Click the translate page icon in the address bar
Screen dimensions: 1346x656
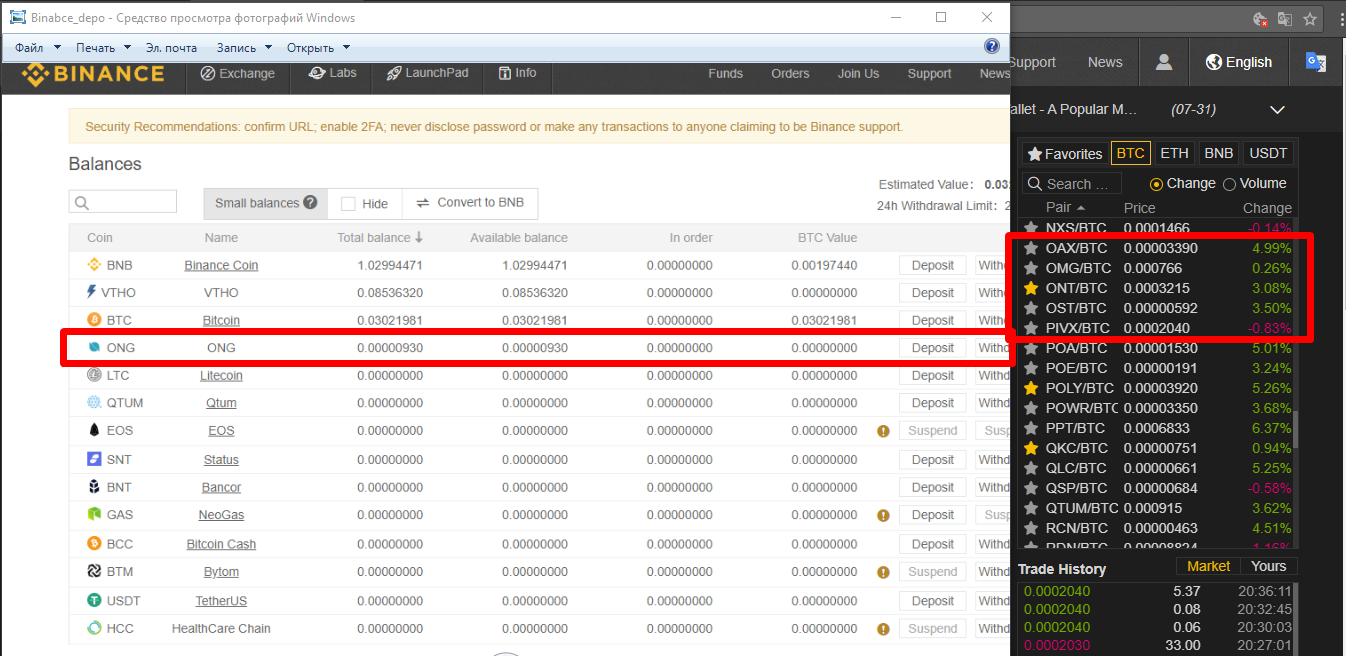pyautogui.click(x=1284, y=19)
